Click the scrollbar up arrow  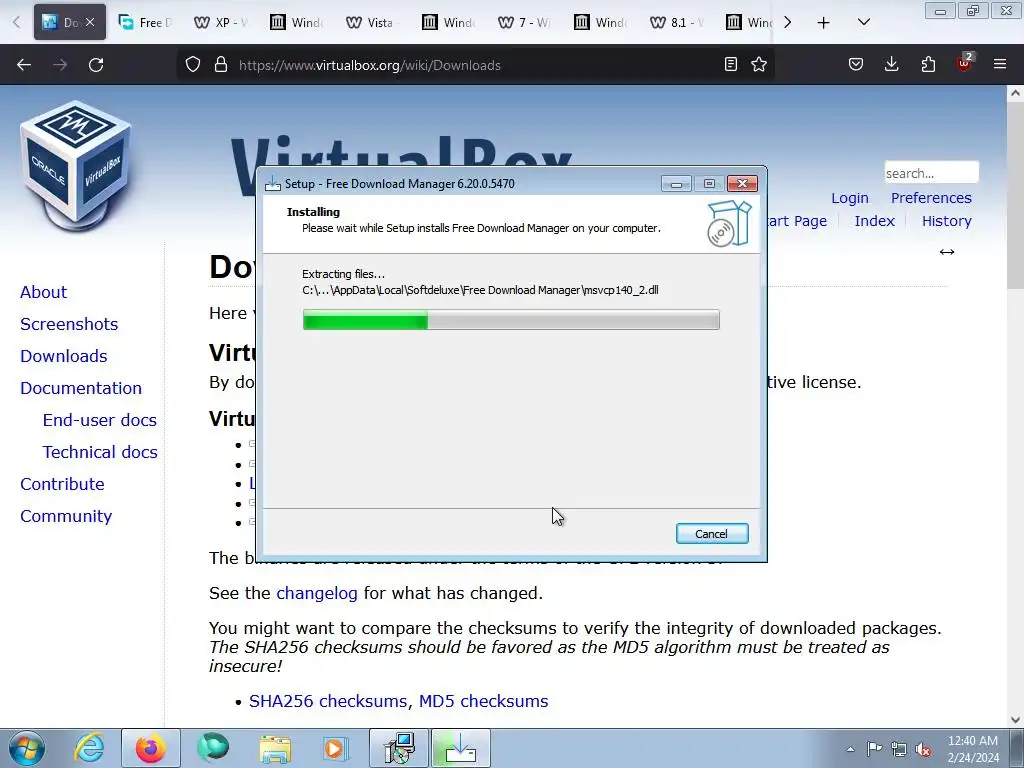tap(1015, 93)
